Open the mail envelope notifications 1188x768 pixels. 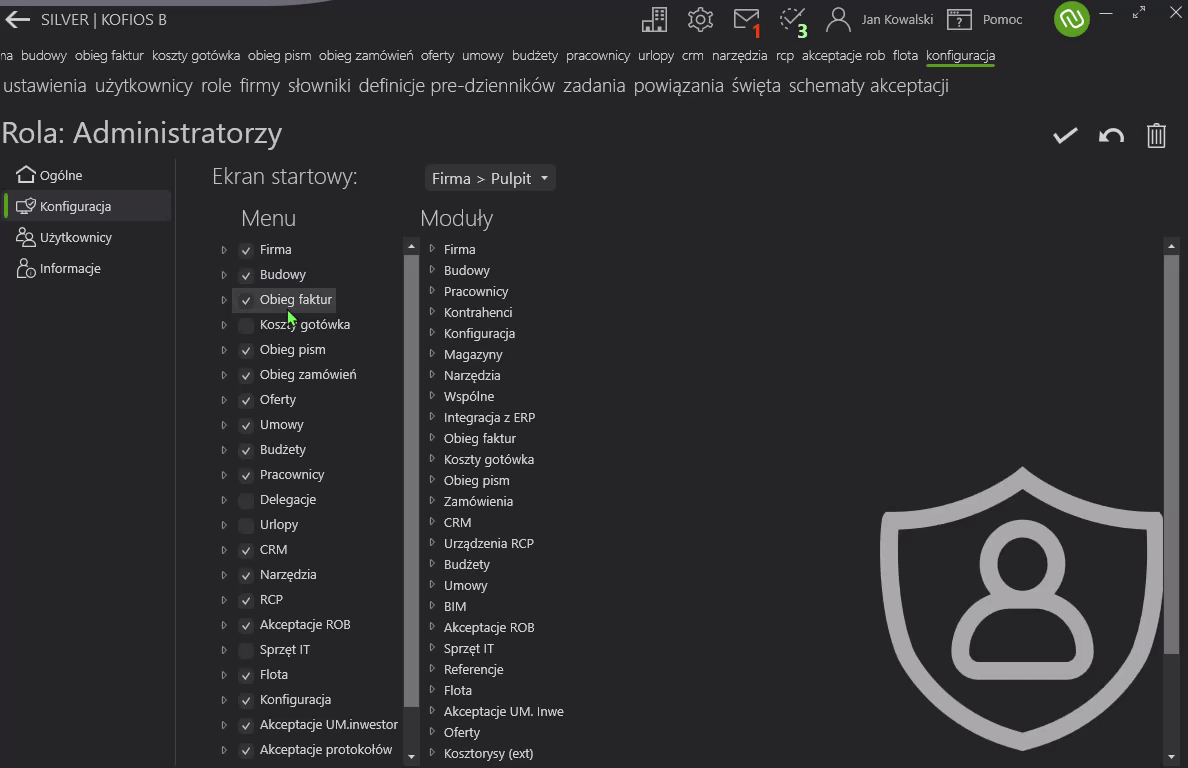(746, 20)
